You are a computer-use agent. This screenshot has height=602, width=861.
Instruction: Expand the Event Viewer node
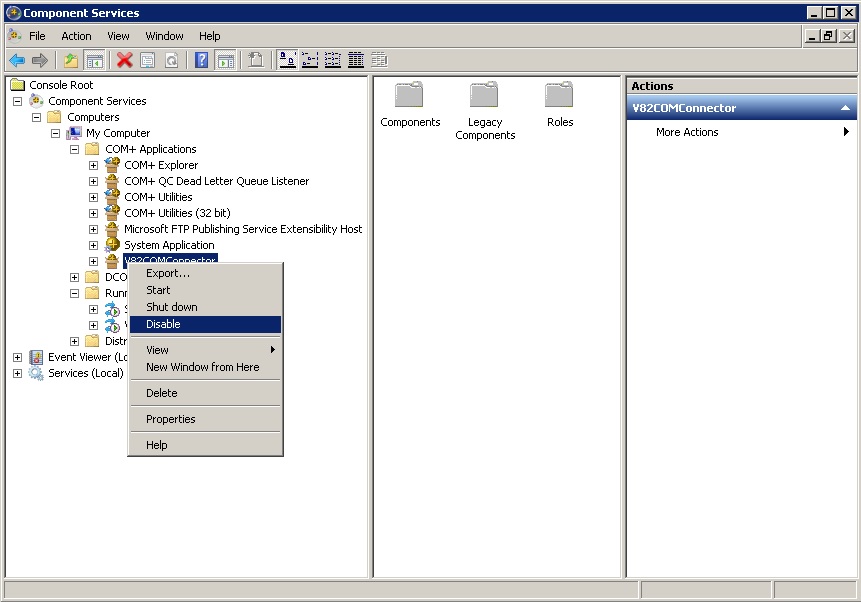click(x=18, y=357)
